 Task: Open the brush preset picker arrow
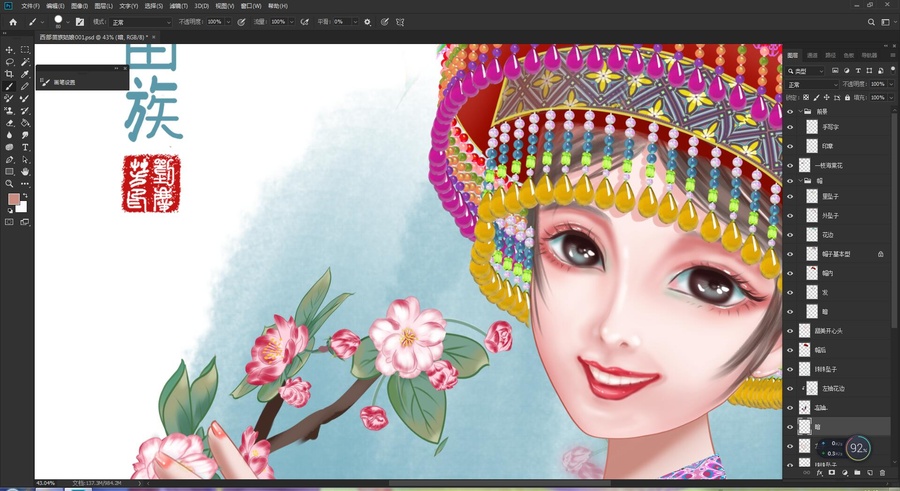(68, 22)
